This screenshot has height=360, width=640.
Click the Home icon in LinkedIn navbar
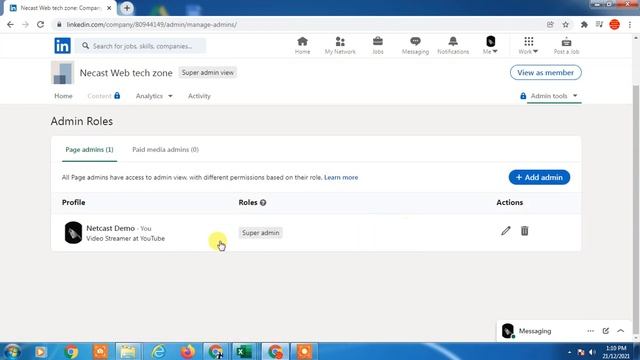point(302,45)
